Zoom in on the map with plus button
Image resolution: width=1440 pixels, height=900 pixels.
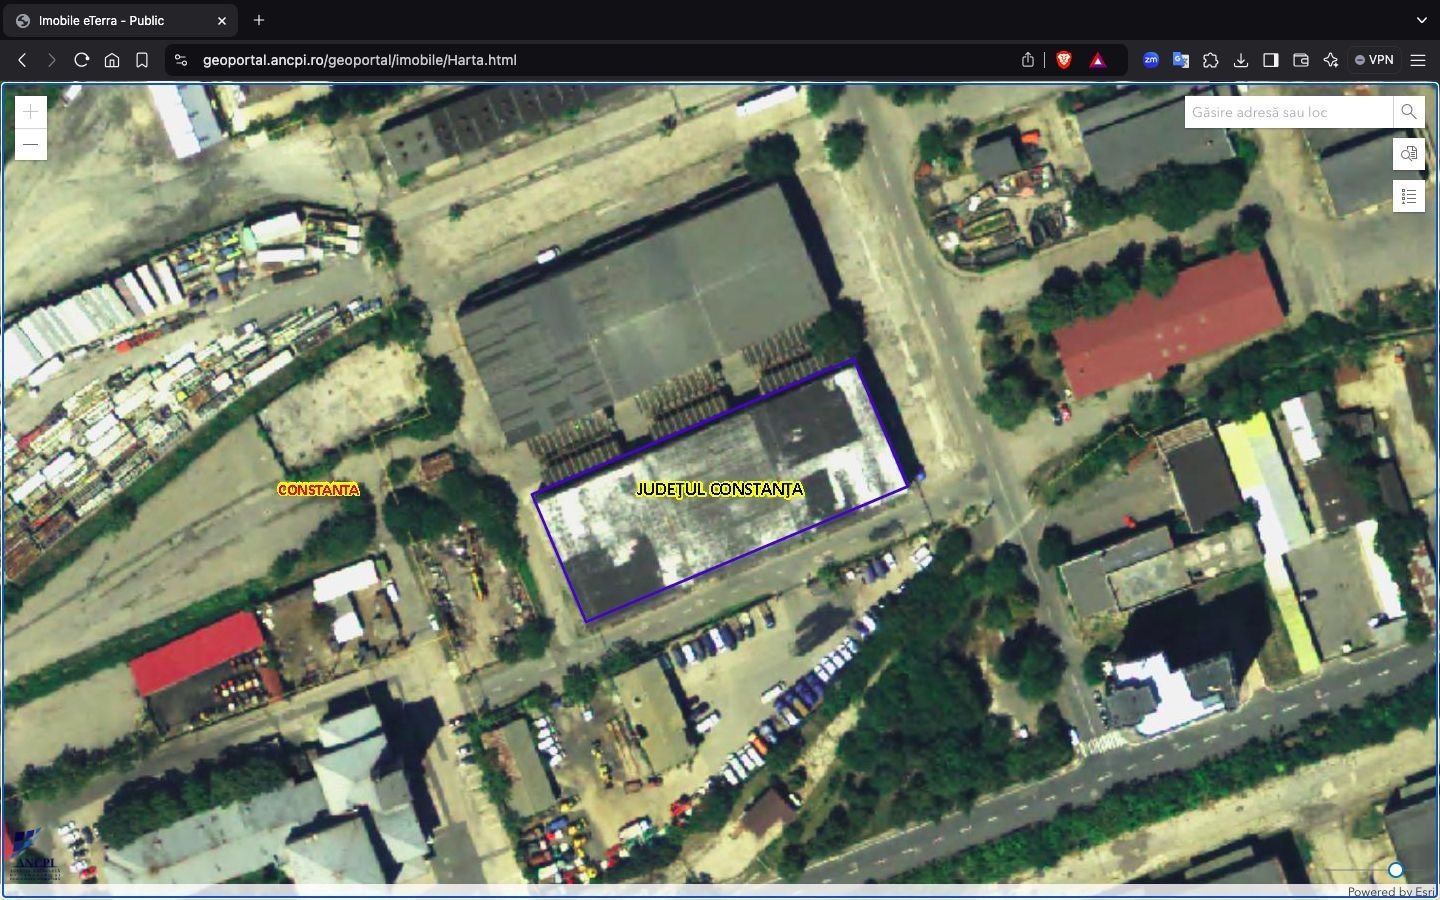point(31,112)
